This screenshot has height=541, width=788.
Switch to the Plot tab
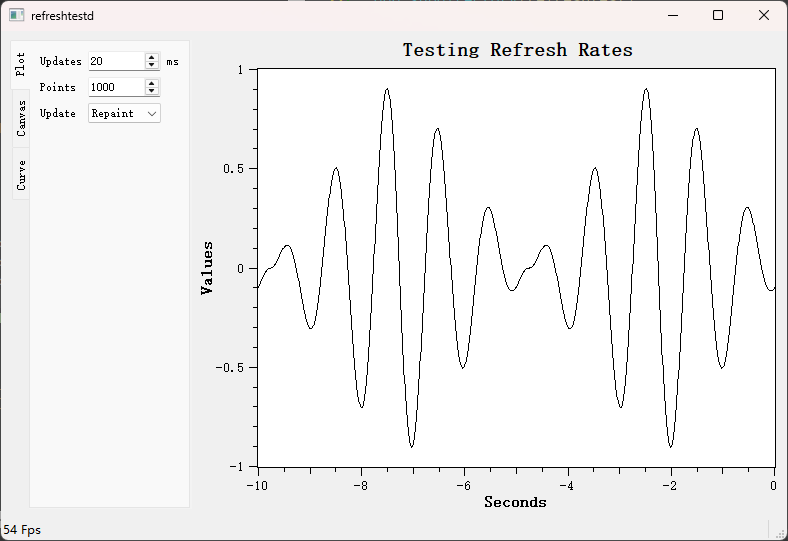pos(20,65)
